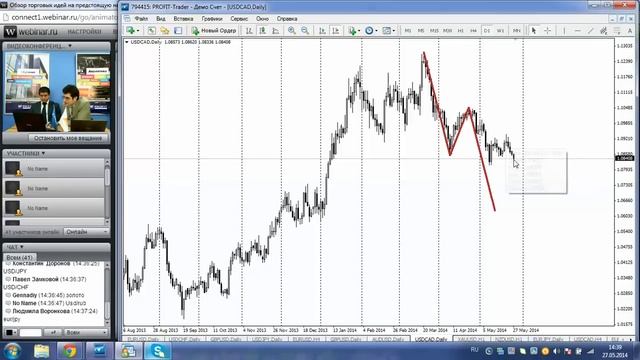640x360 pixels.
Task: Open the Вставка menu
Action: pyautogui.click(x=183, y=19)
